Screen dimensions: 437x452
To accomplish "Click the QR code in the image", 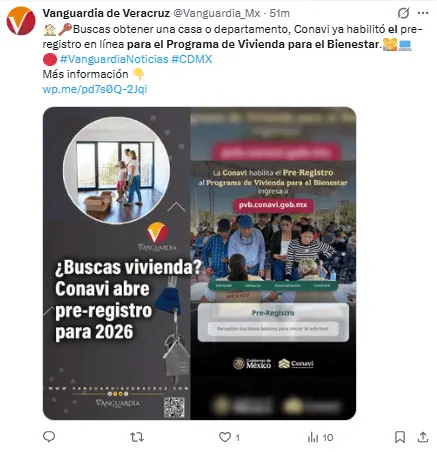I will point(174,407).
